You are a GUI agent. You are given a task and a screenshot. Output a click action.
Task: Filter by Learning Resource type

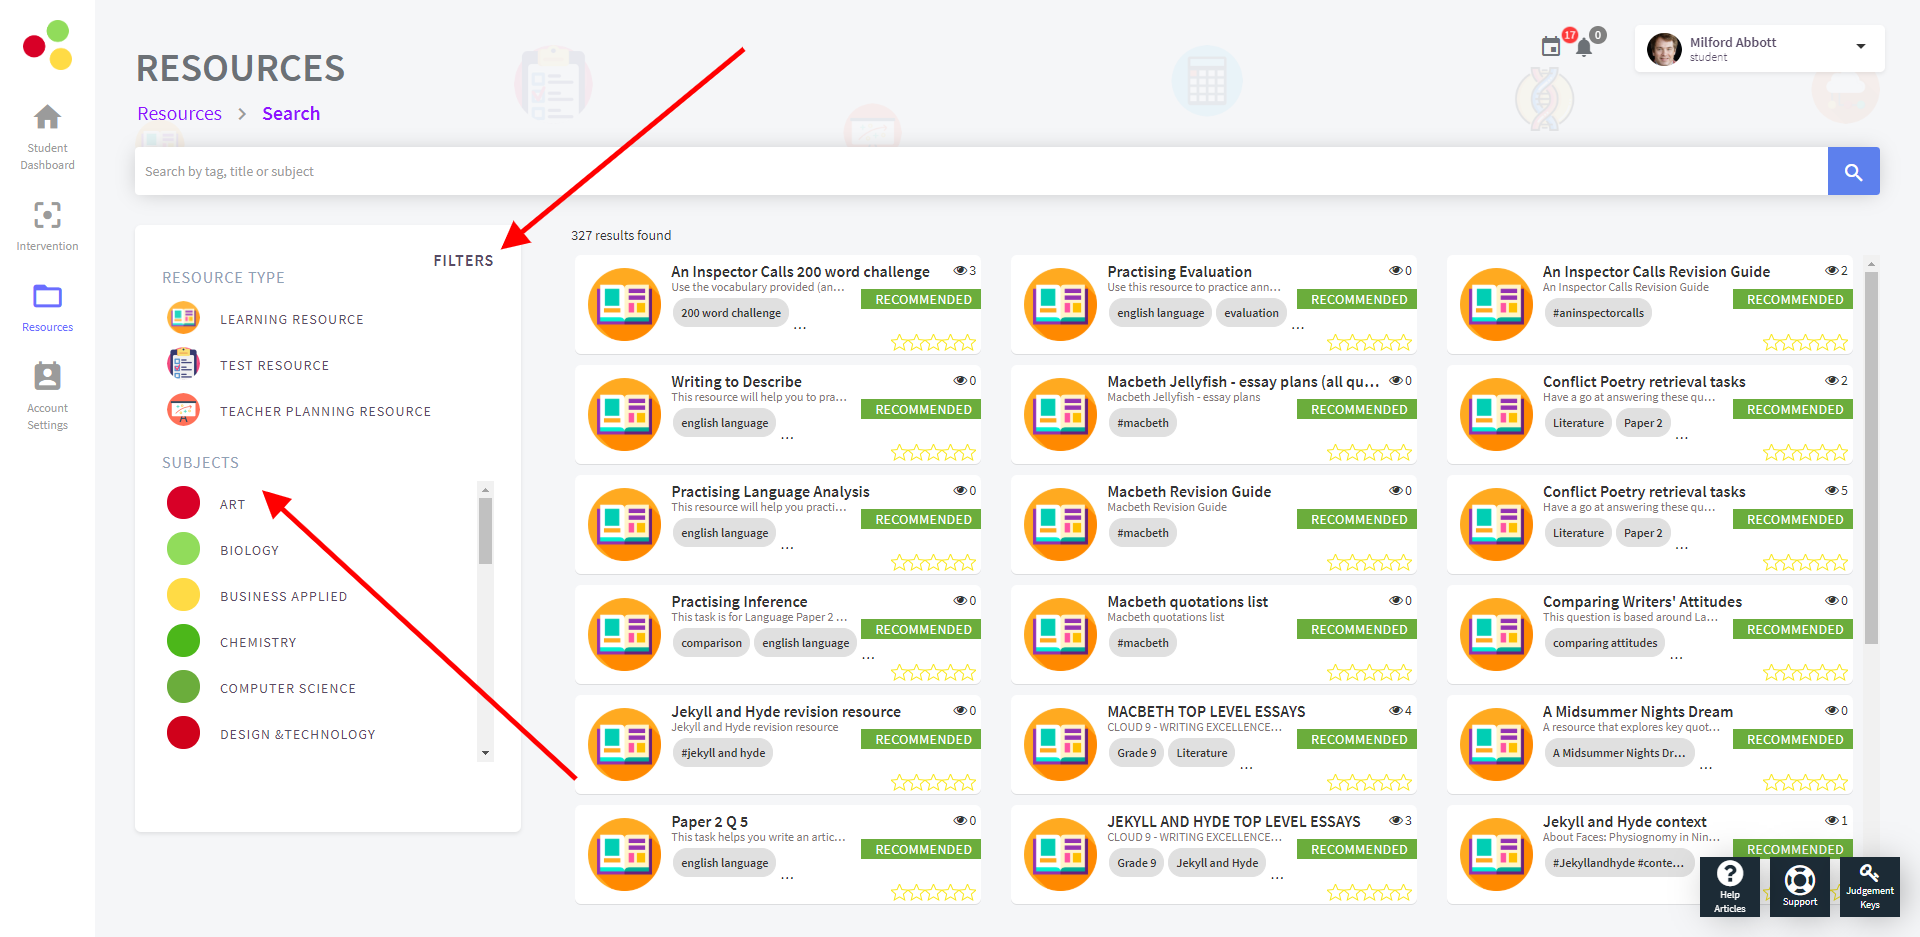291,320
